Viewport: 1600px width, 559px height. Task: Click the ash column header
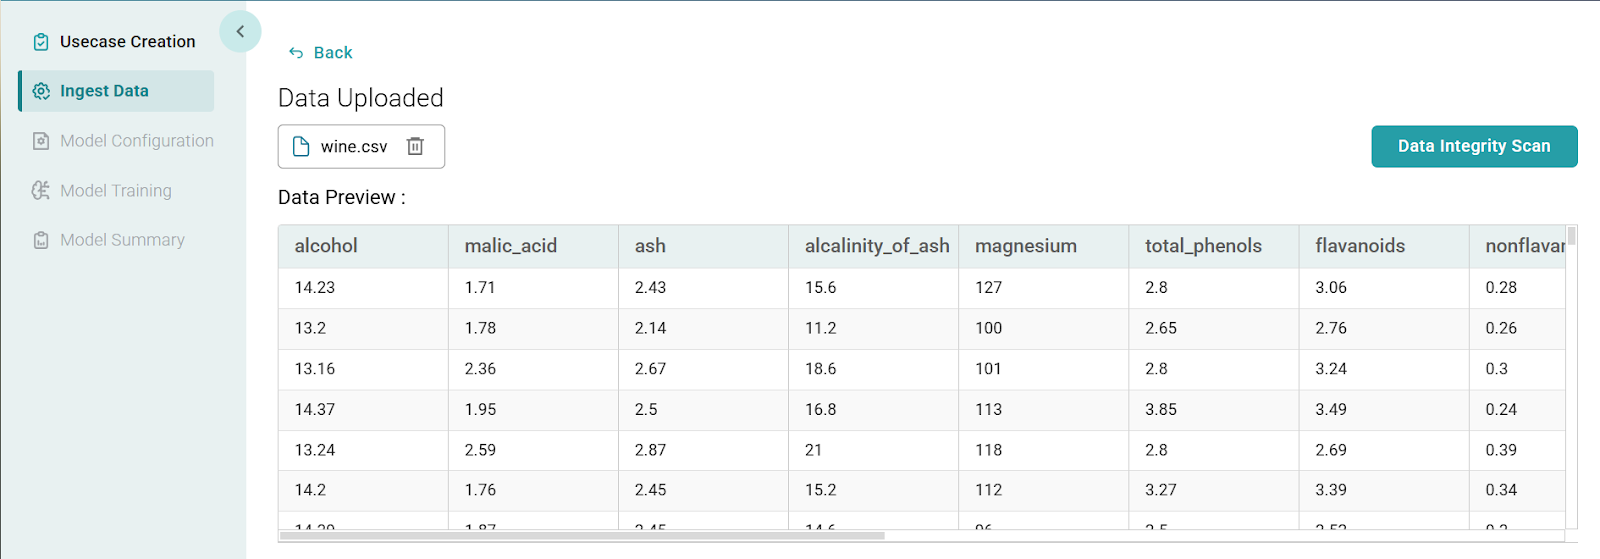pos(703,246)
